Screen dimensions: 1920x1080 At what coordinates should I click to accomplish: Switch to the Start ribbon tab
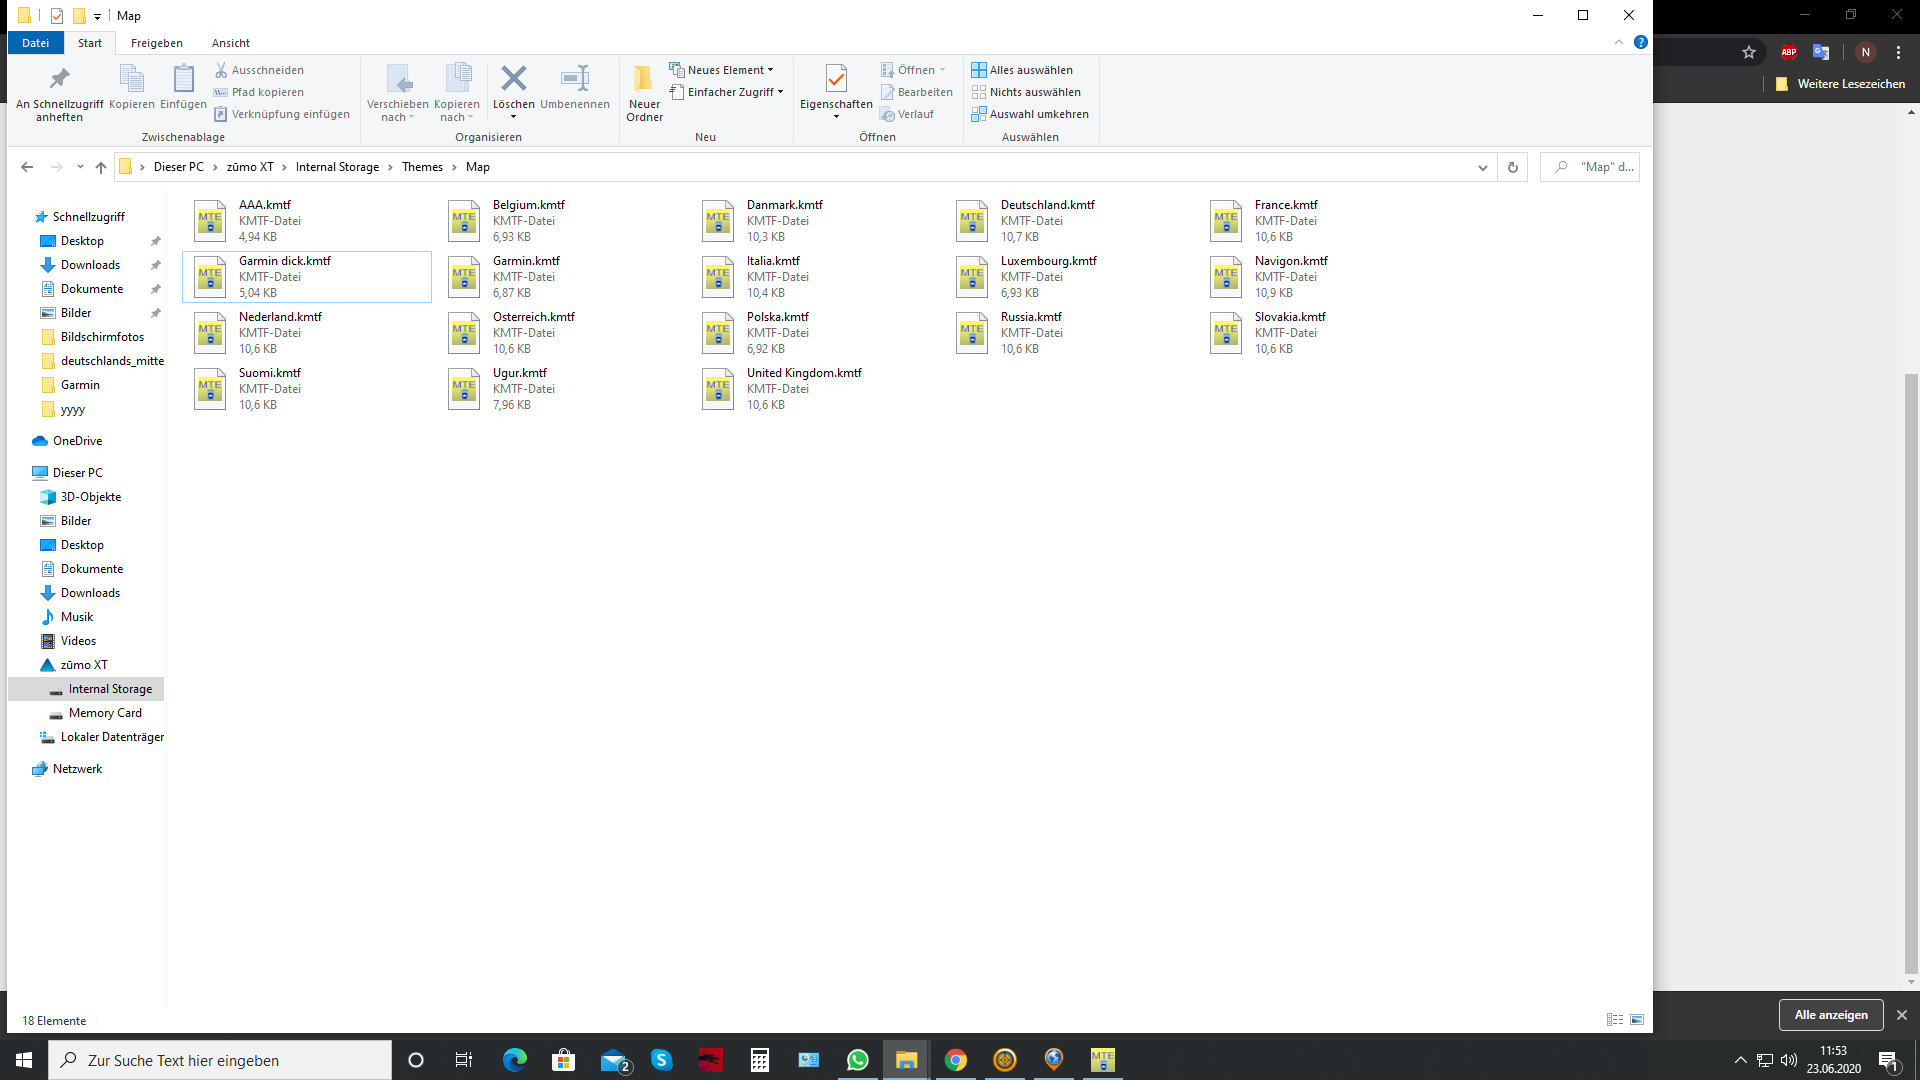(x=90, y=43)
